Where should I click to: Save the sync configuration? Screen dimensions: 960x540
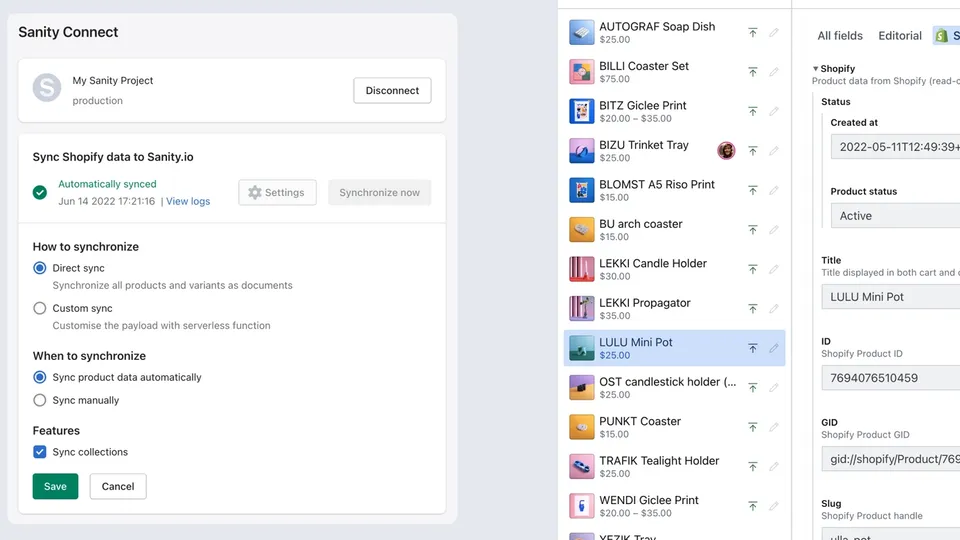(x=55, y=486)
